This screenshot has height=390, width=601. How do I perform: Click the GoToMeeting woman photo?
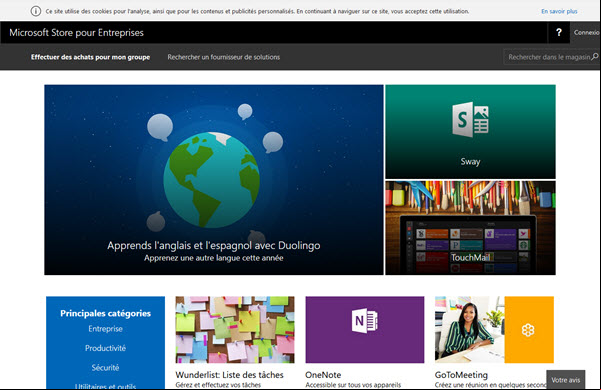pyautogui.click(x=470, y=329)
